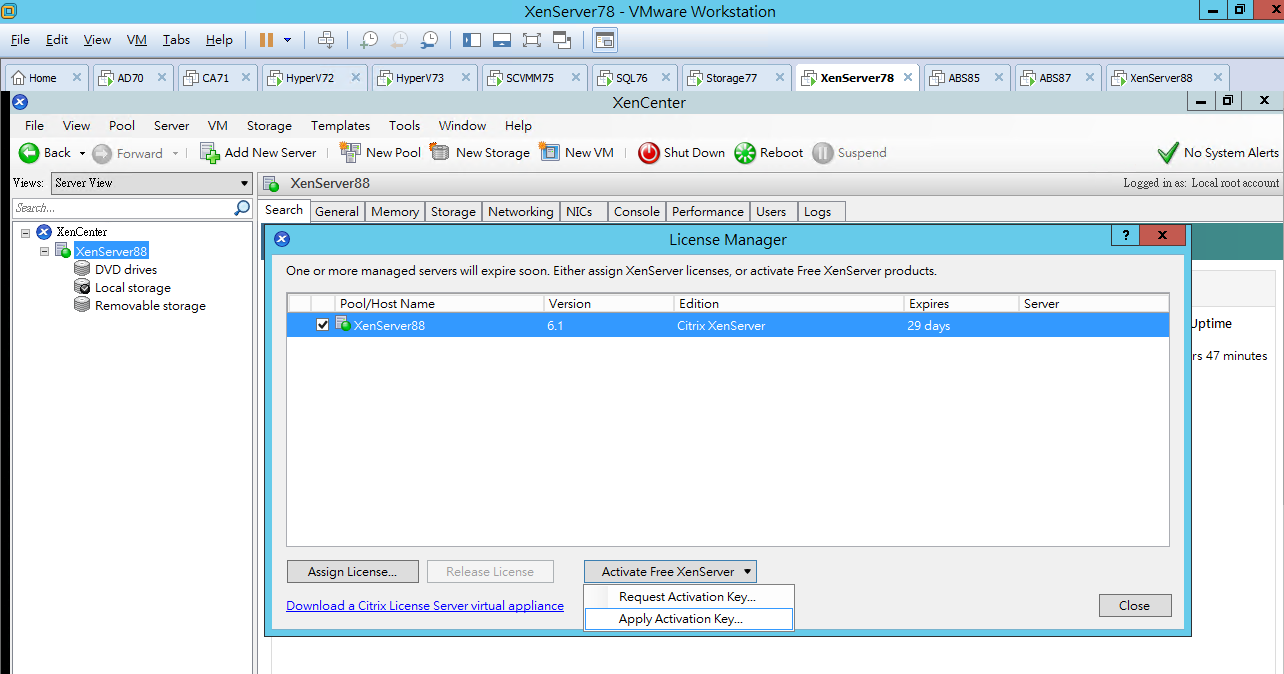Select Removable storage in the server tree
The width and height of the screenshot is (1284, 674).
(x=150, y=306)
